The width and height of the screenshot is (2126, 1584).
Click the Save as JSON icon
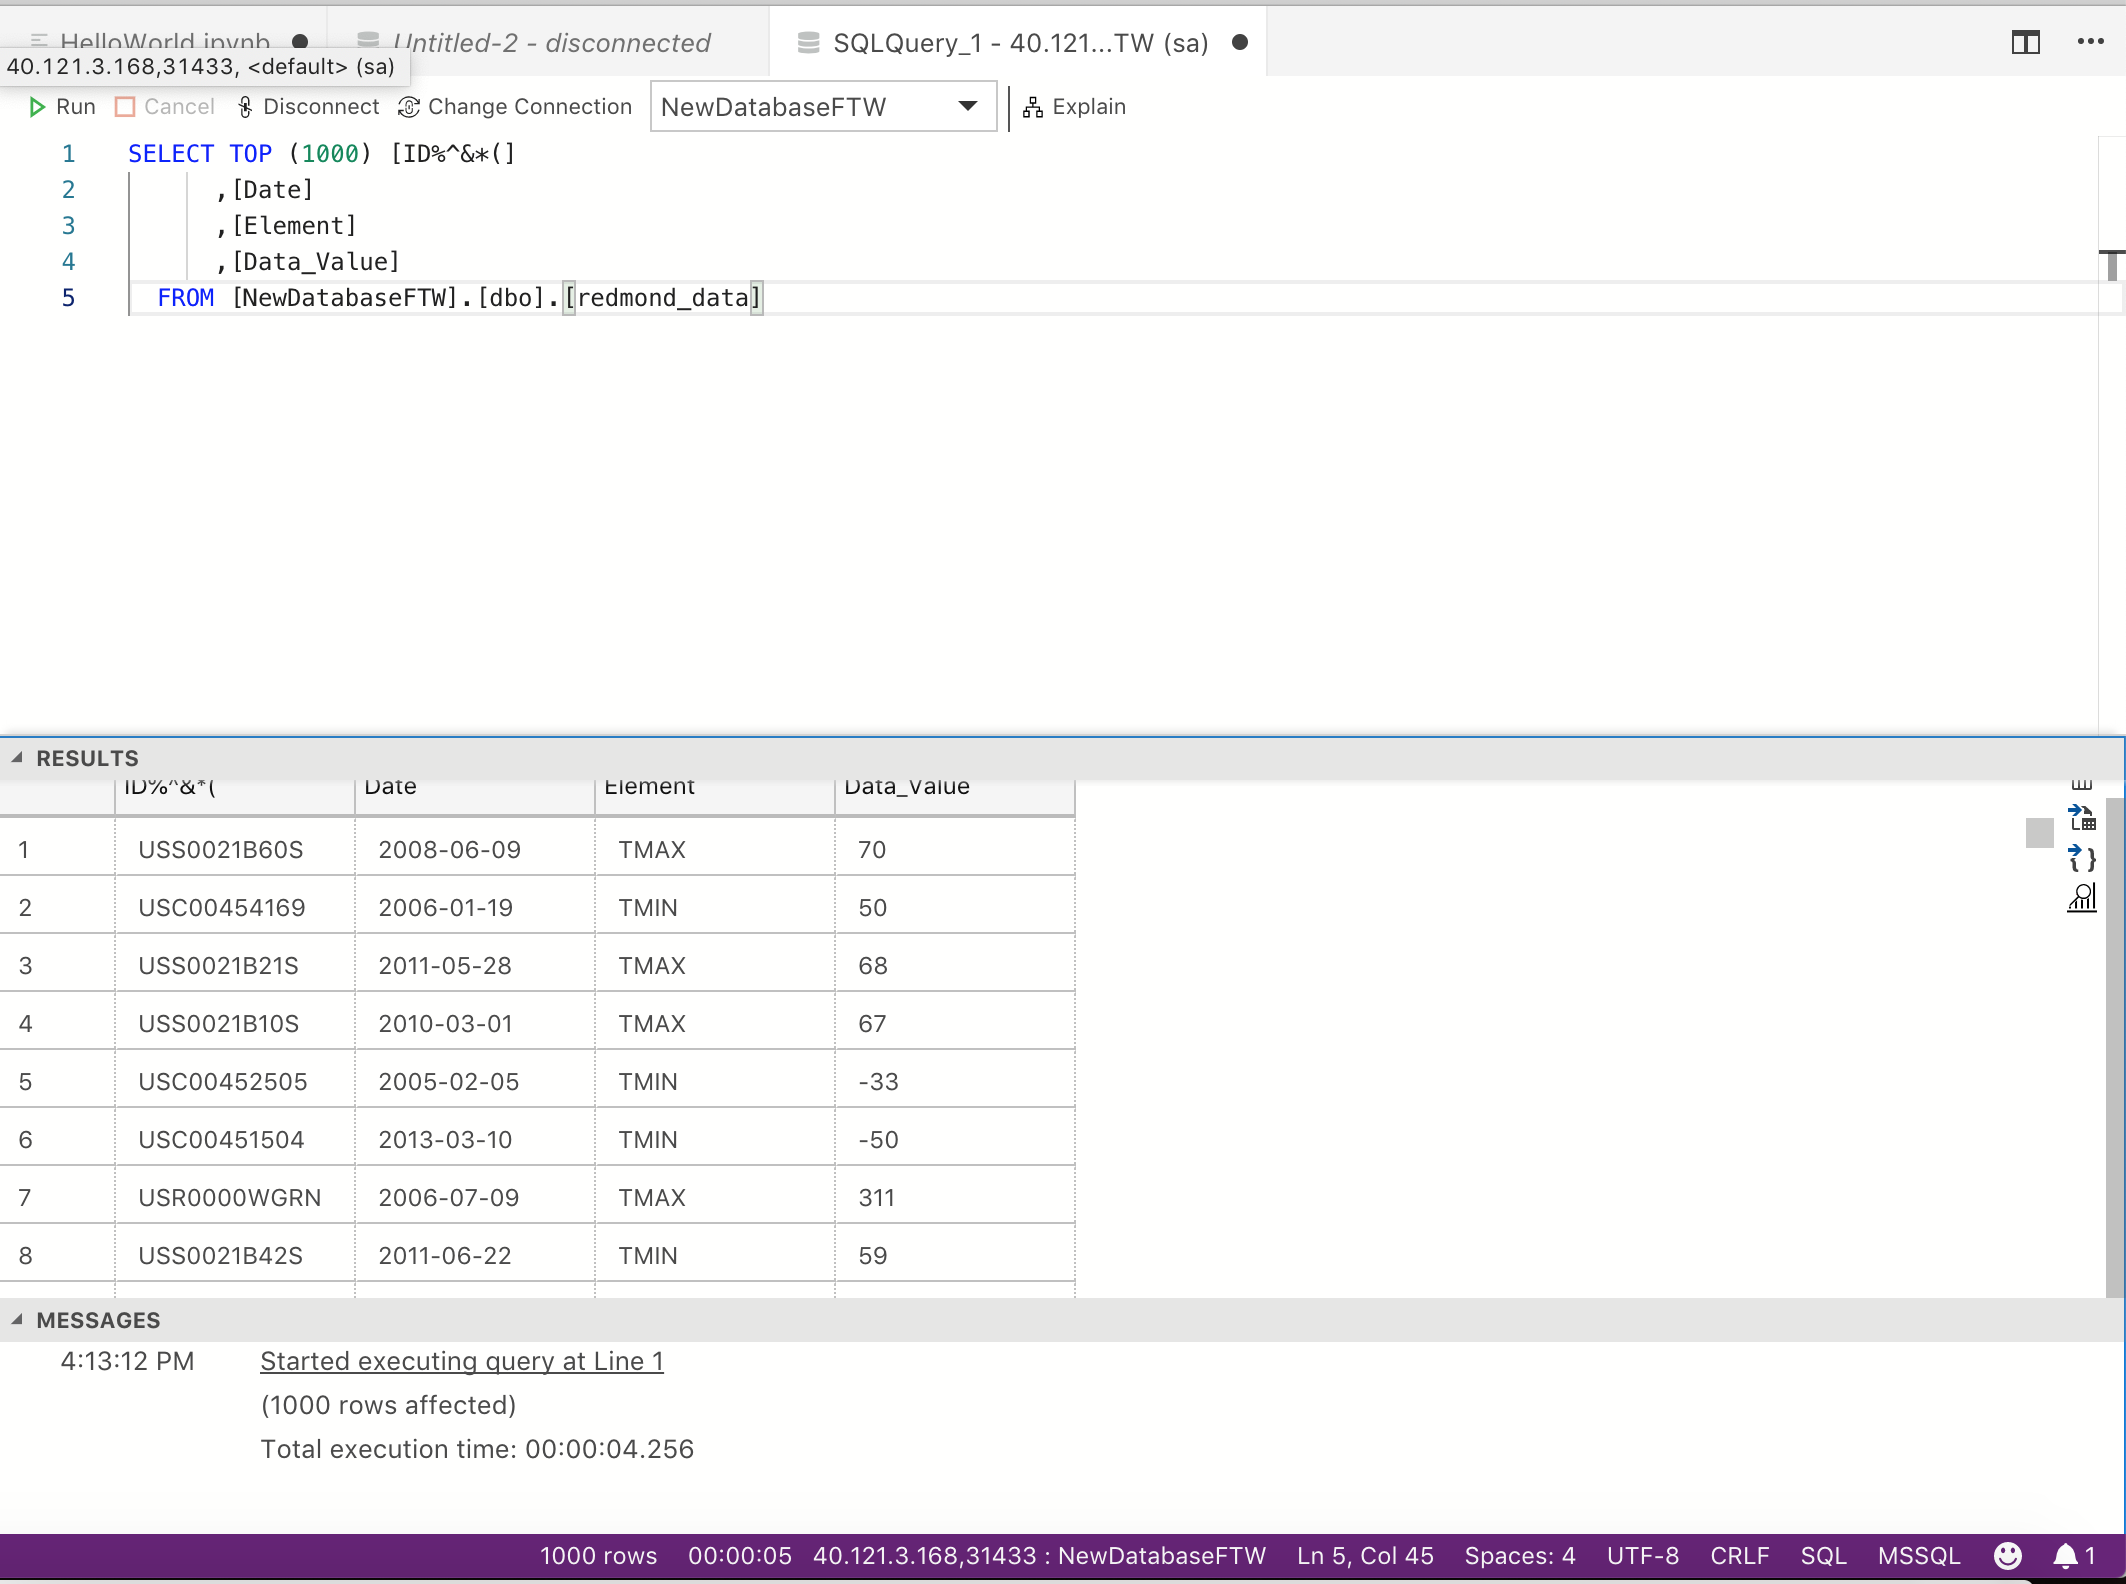coord(2083,859)
